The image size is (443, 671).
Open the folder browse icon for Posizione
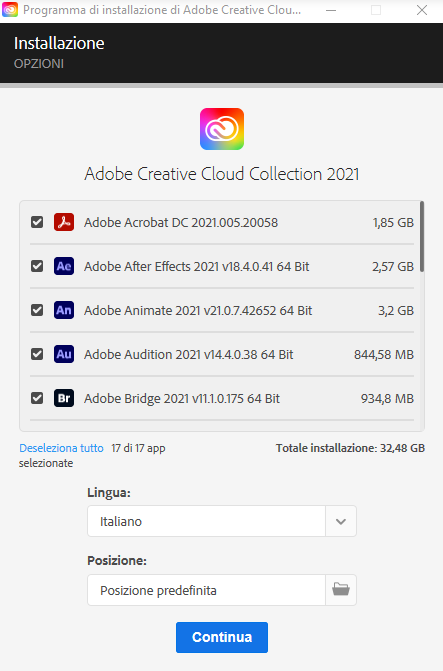[x=341, y=590]
